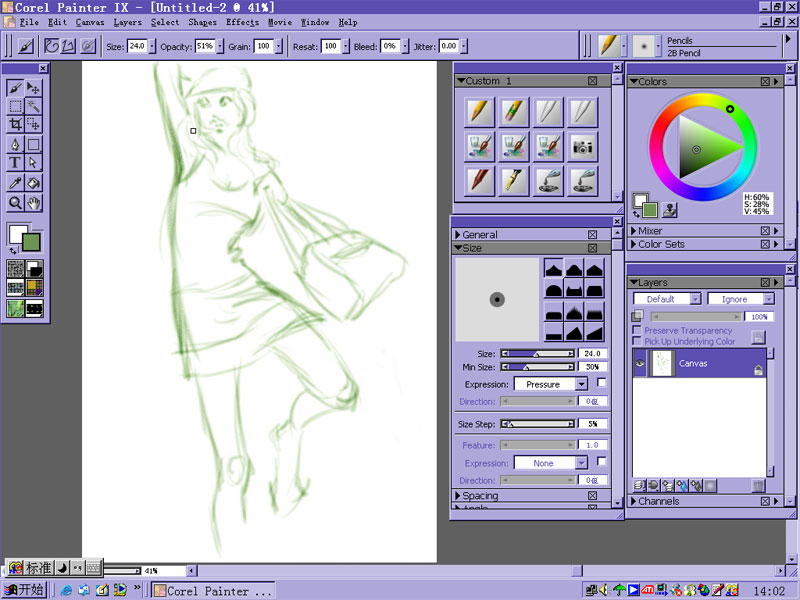Toggle Canvas layer visibility eye
The width and height of the screenshot is (800, 600).
click(x=640, y=363)
